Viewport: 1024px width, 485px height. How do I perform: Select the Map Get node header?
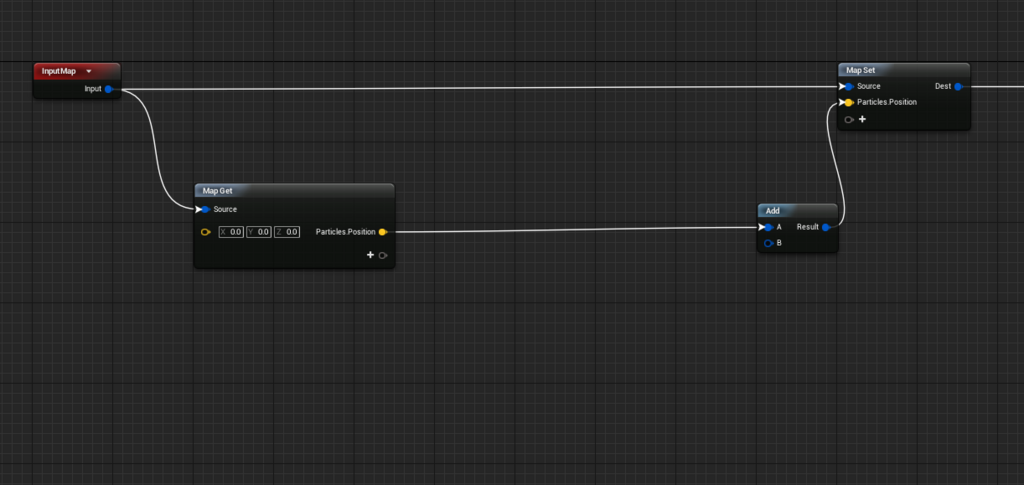click(295, 191)
